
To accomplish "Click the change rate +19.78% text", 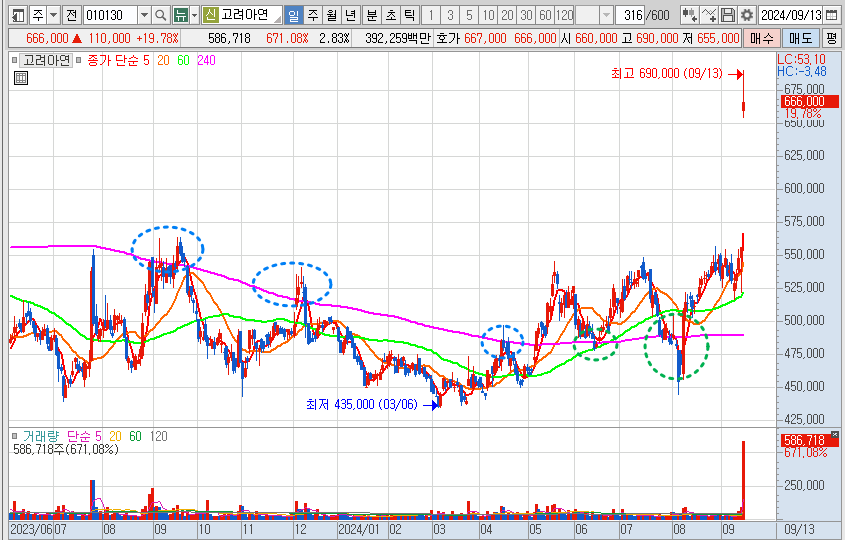I will (x=157, y=38).
